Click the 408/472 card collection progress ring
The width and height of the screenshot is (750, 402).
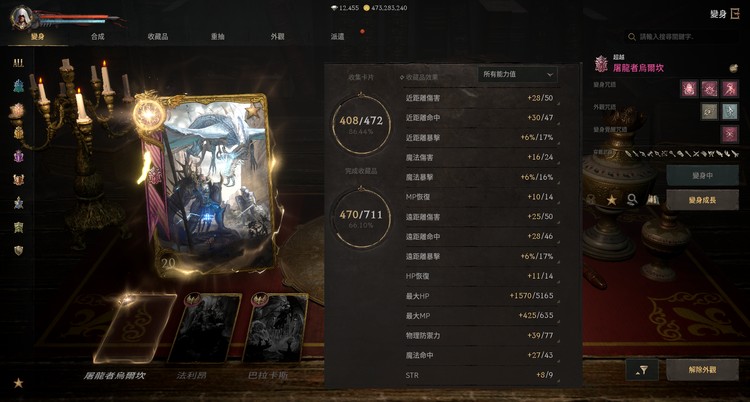361,124
